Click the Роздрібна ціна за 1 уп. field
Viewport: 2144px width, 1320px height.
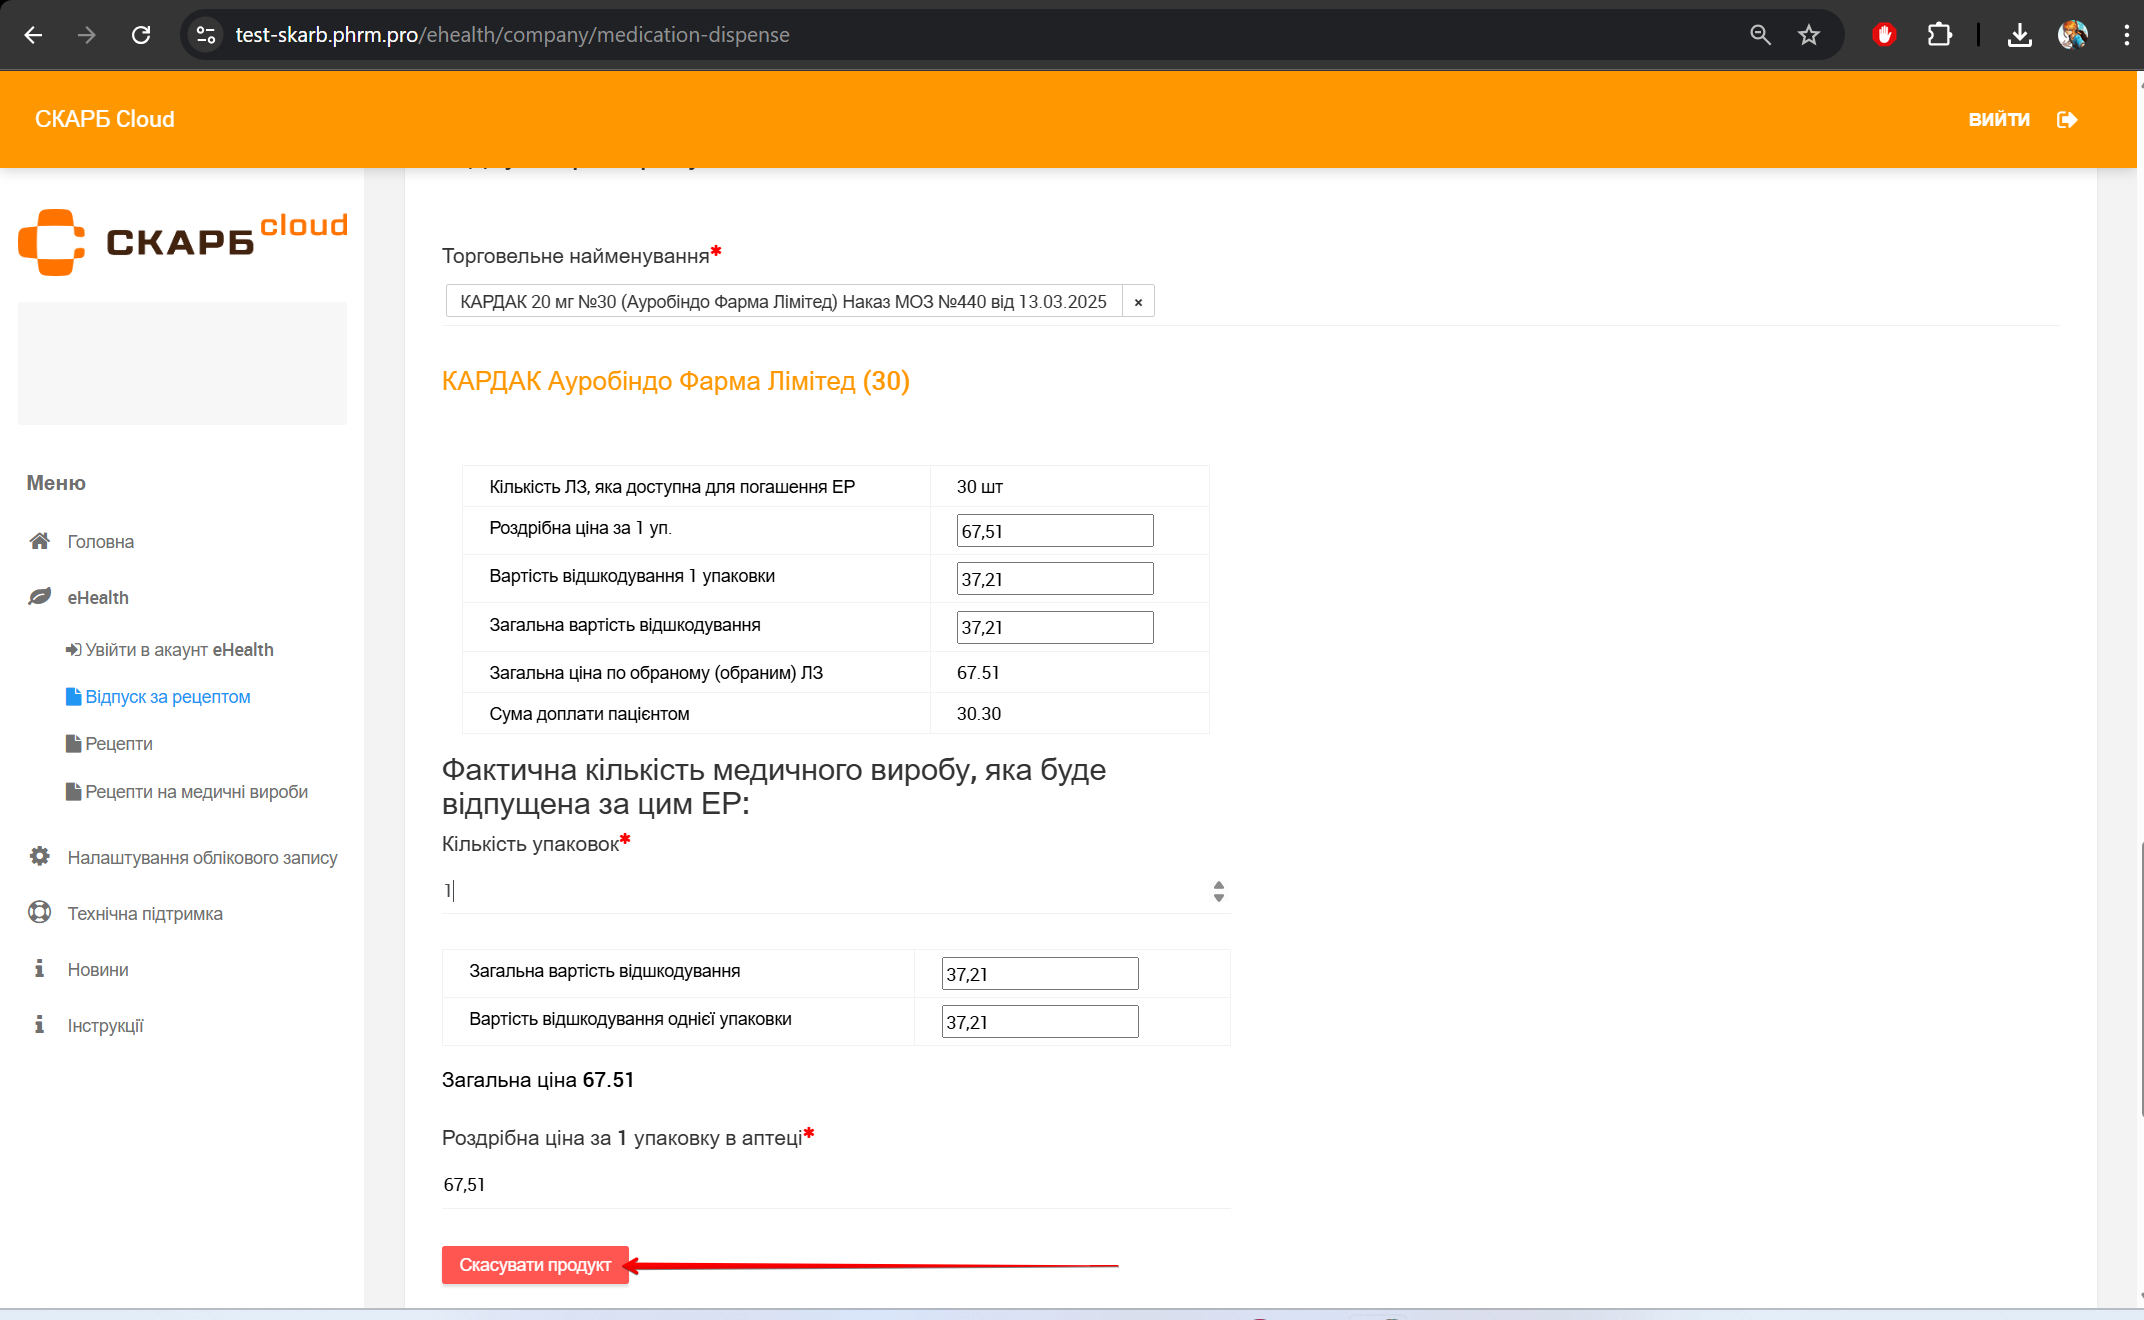[1054, 531]
